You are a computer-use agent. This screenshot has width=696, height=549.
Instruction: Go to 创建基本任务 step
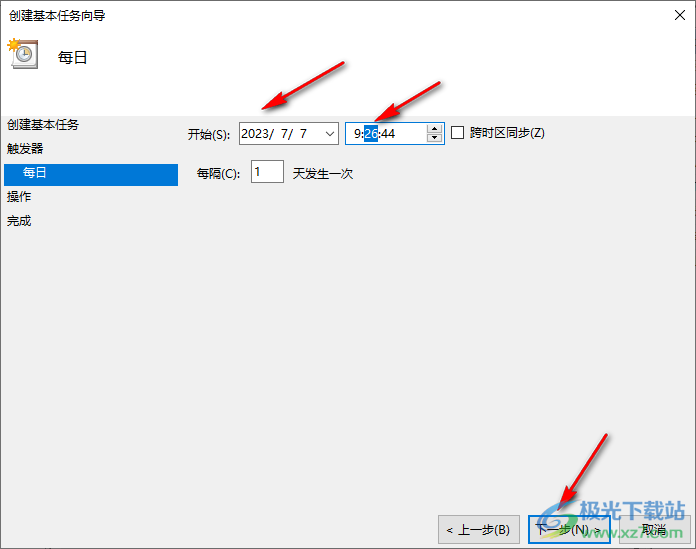43,125
